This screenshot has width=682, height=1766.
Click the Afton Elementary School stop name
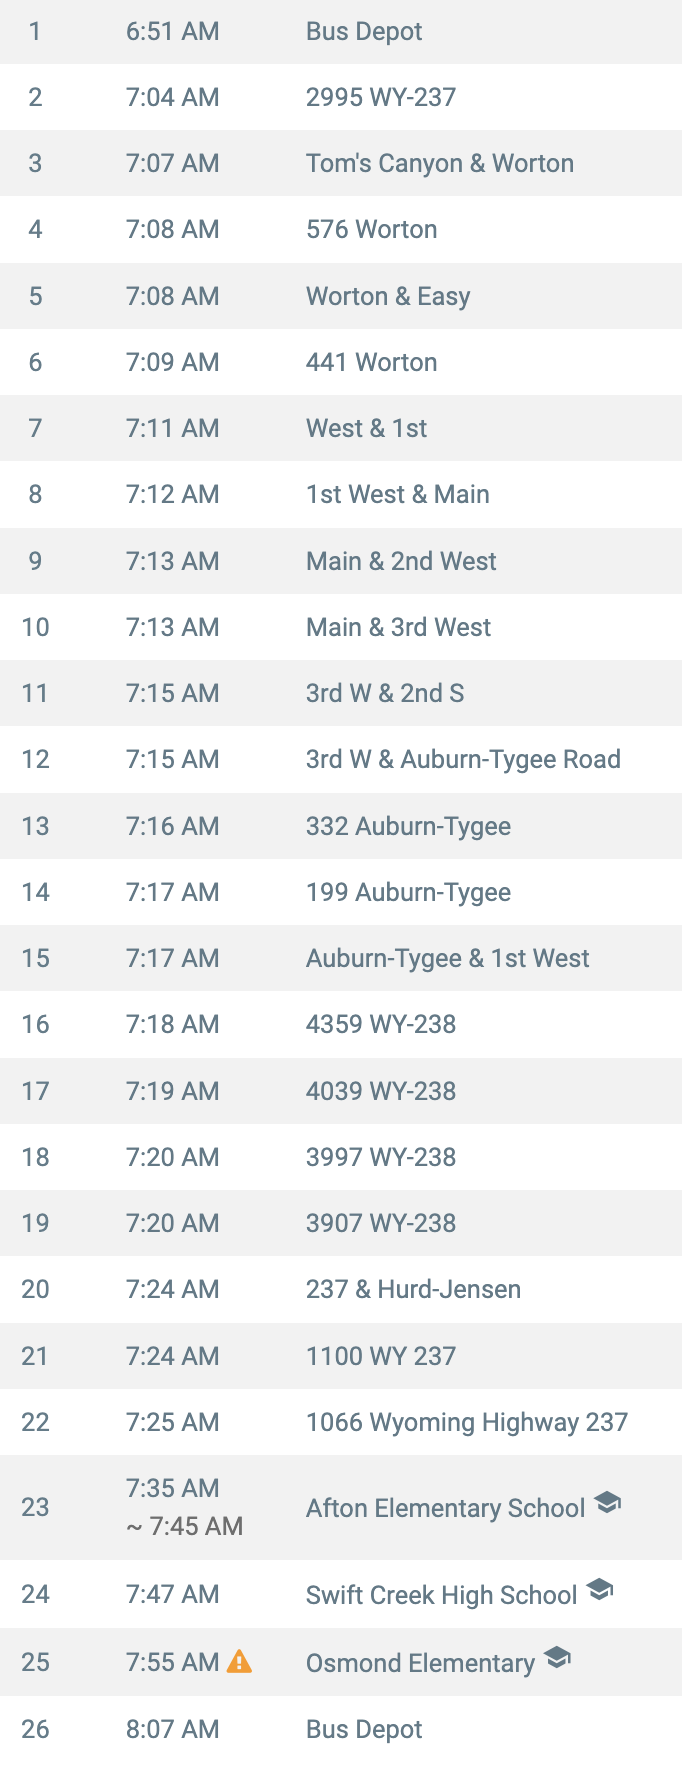445,1508
